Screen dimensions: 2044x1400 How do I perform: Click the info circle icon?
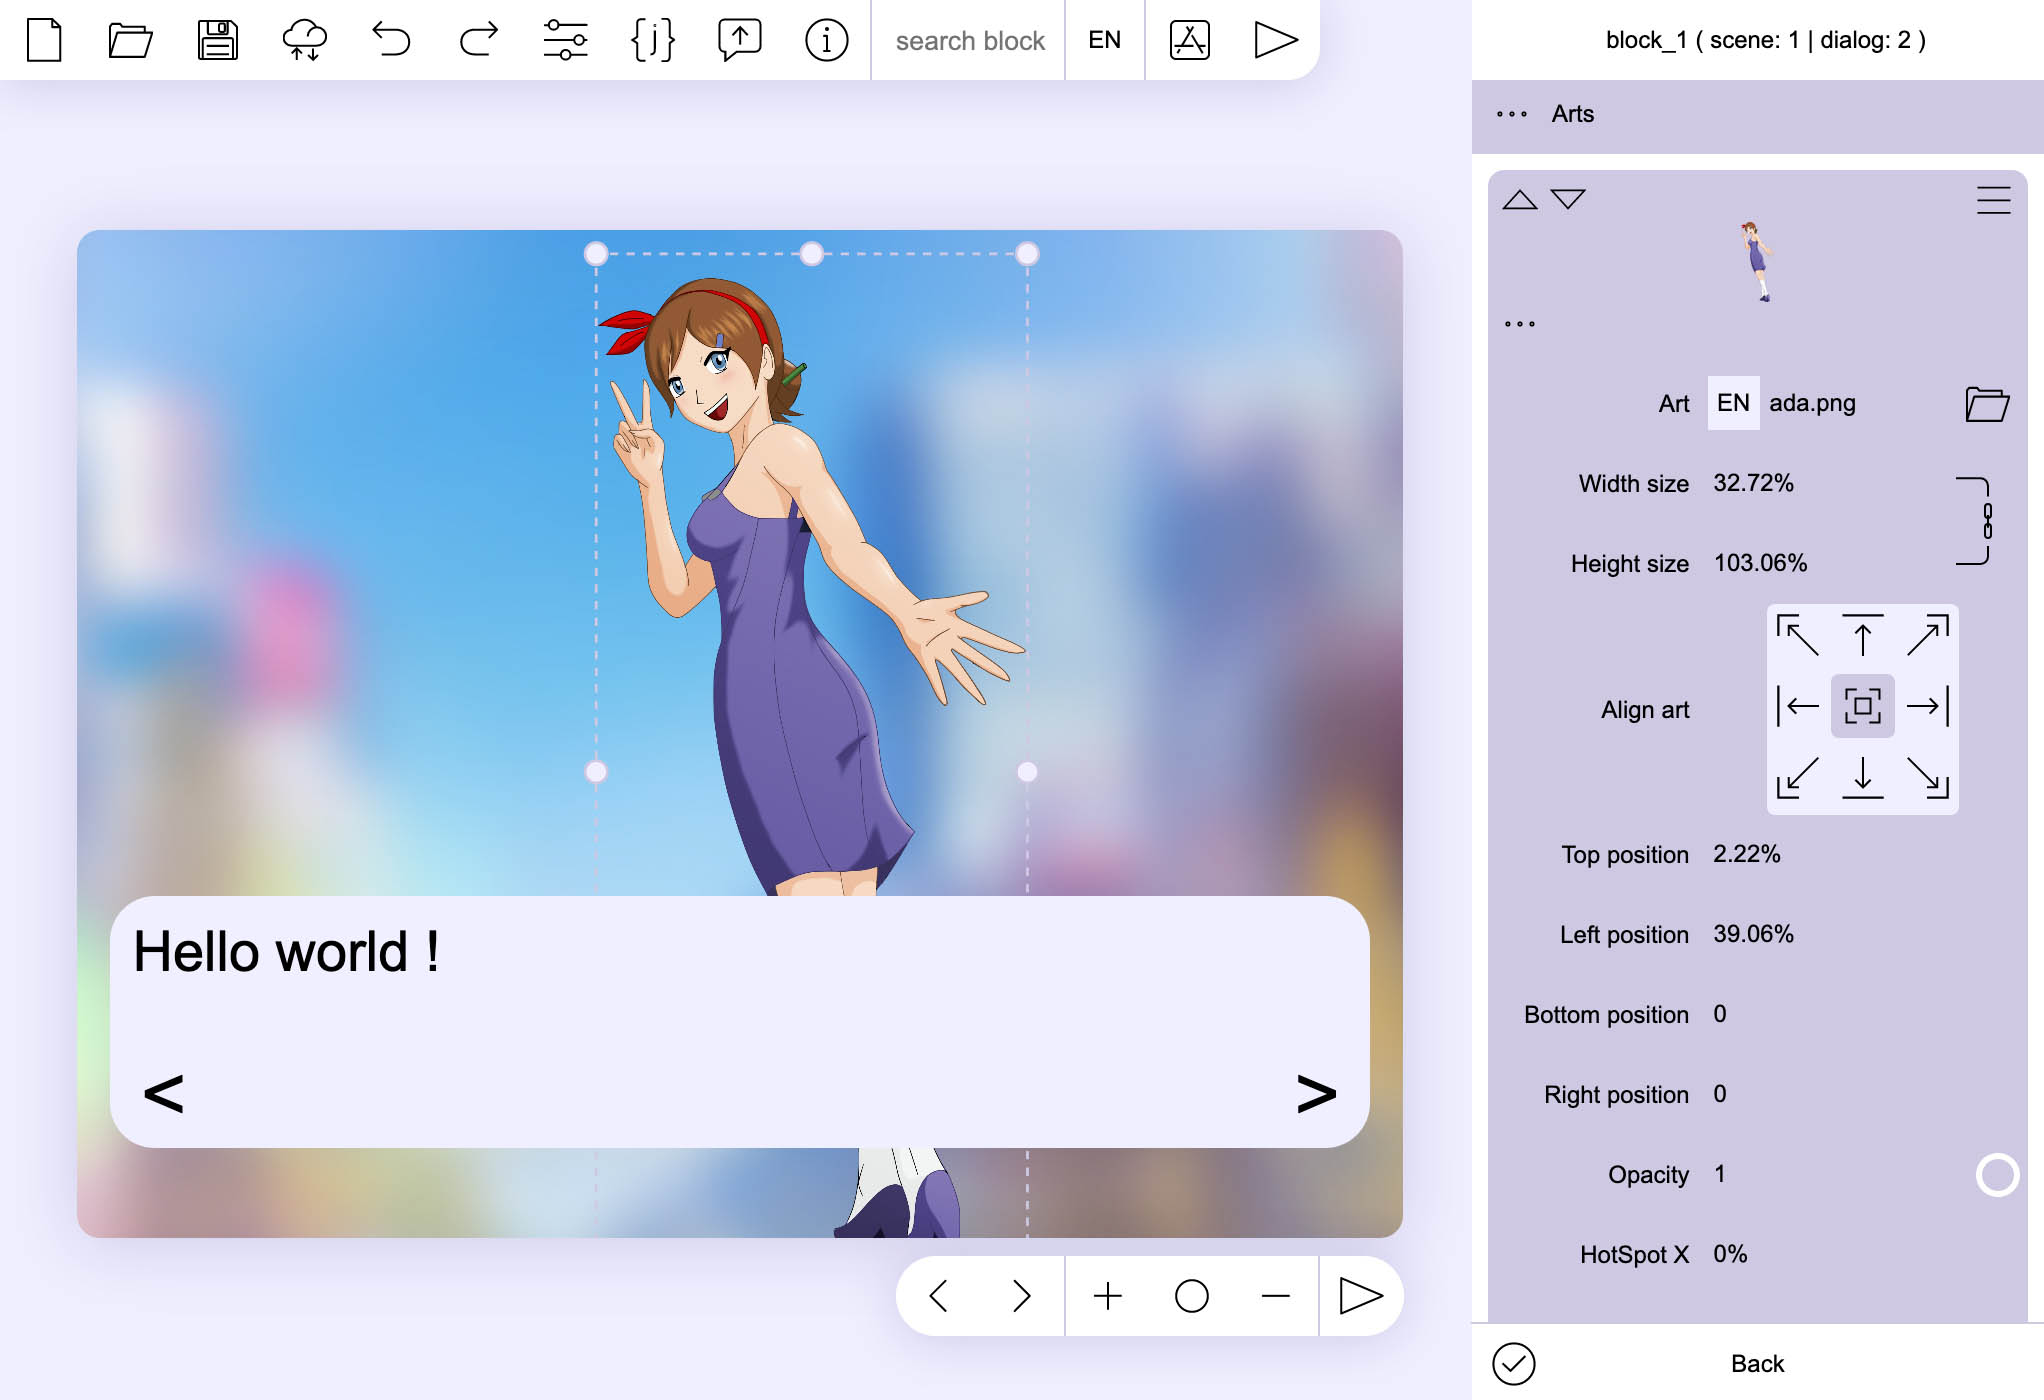point(826,40)
